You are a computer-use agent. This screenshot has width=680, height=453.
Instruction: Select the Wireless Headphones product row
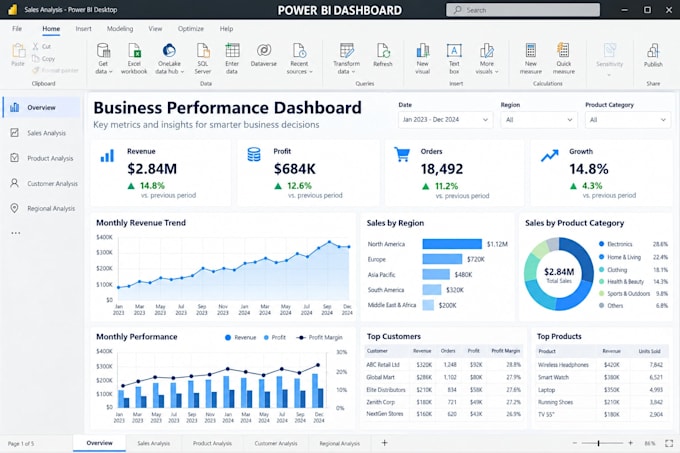click(x=601, y=365)
